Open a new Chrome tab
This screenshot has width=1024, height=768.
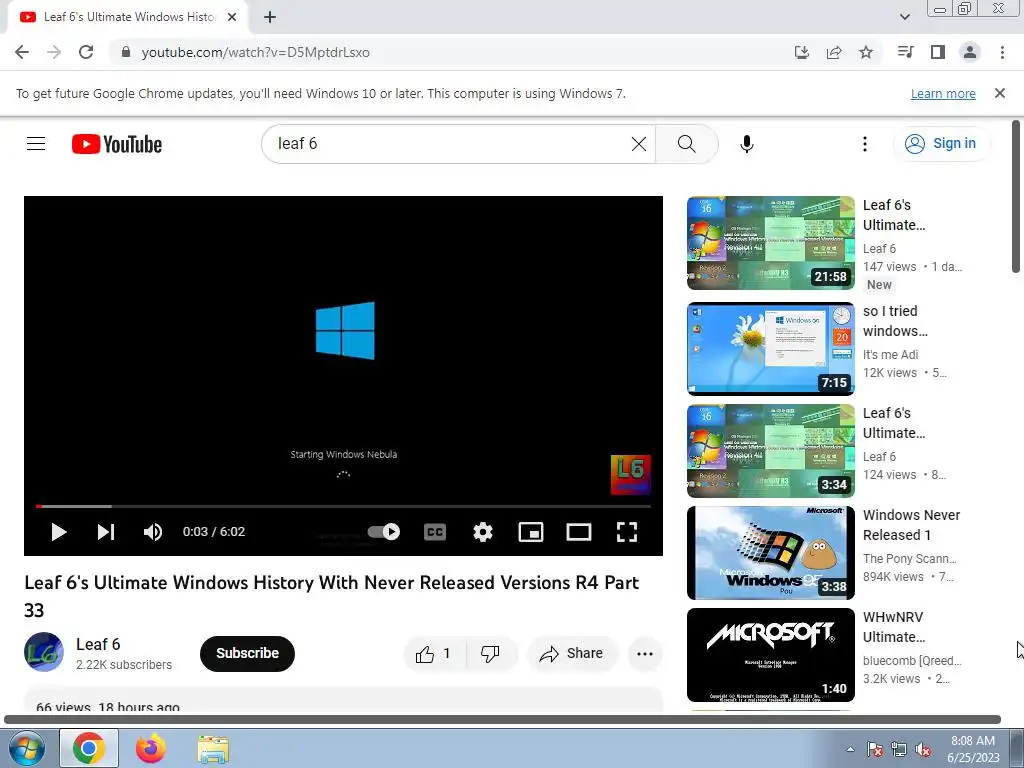click(270, 17)
